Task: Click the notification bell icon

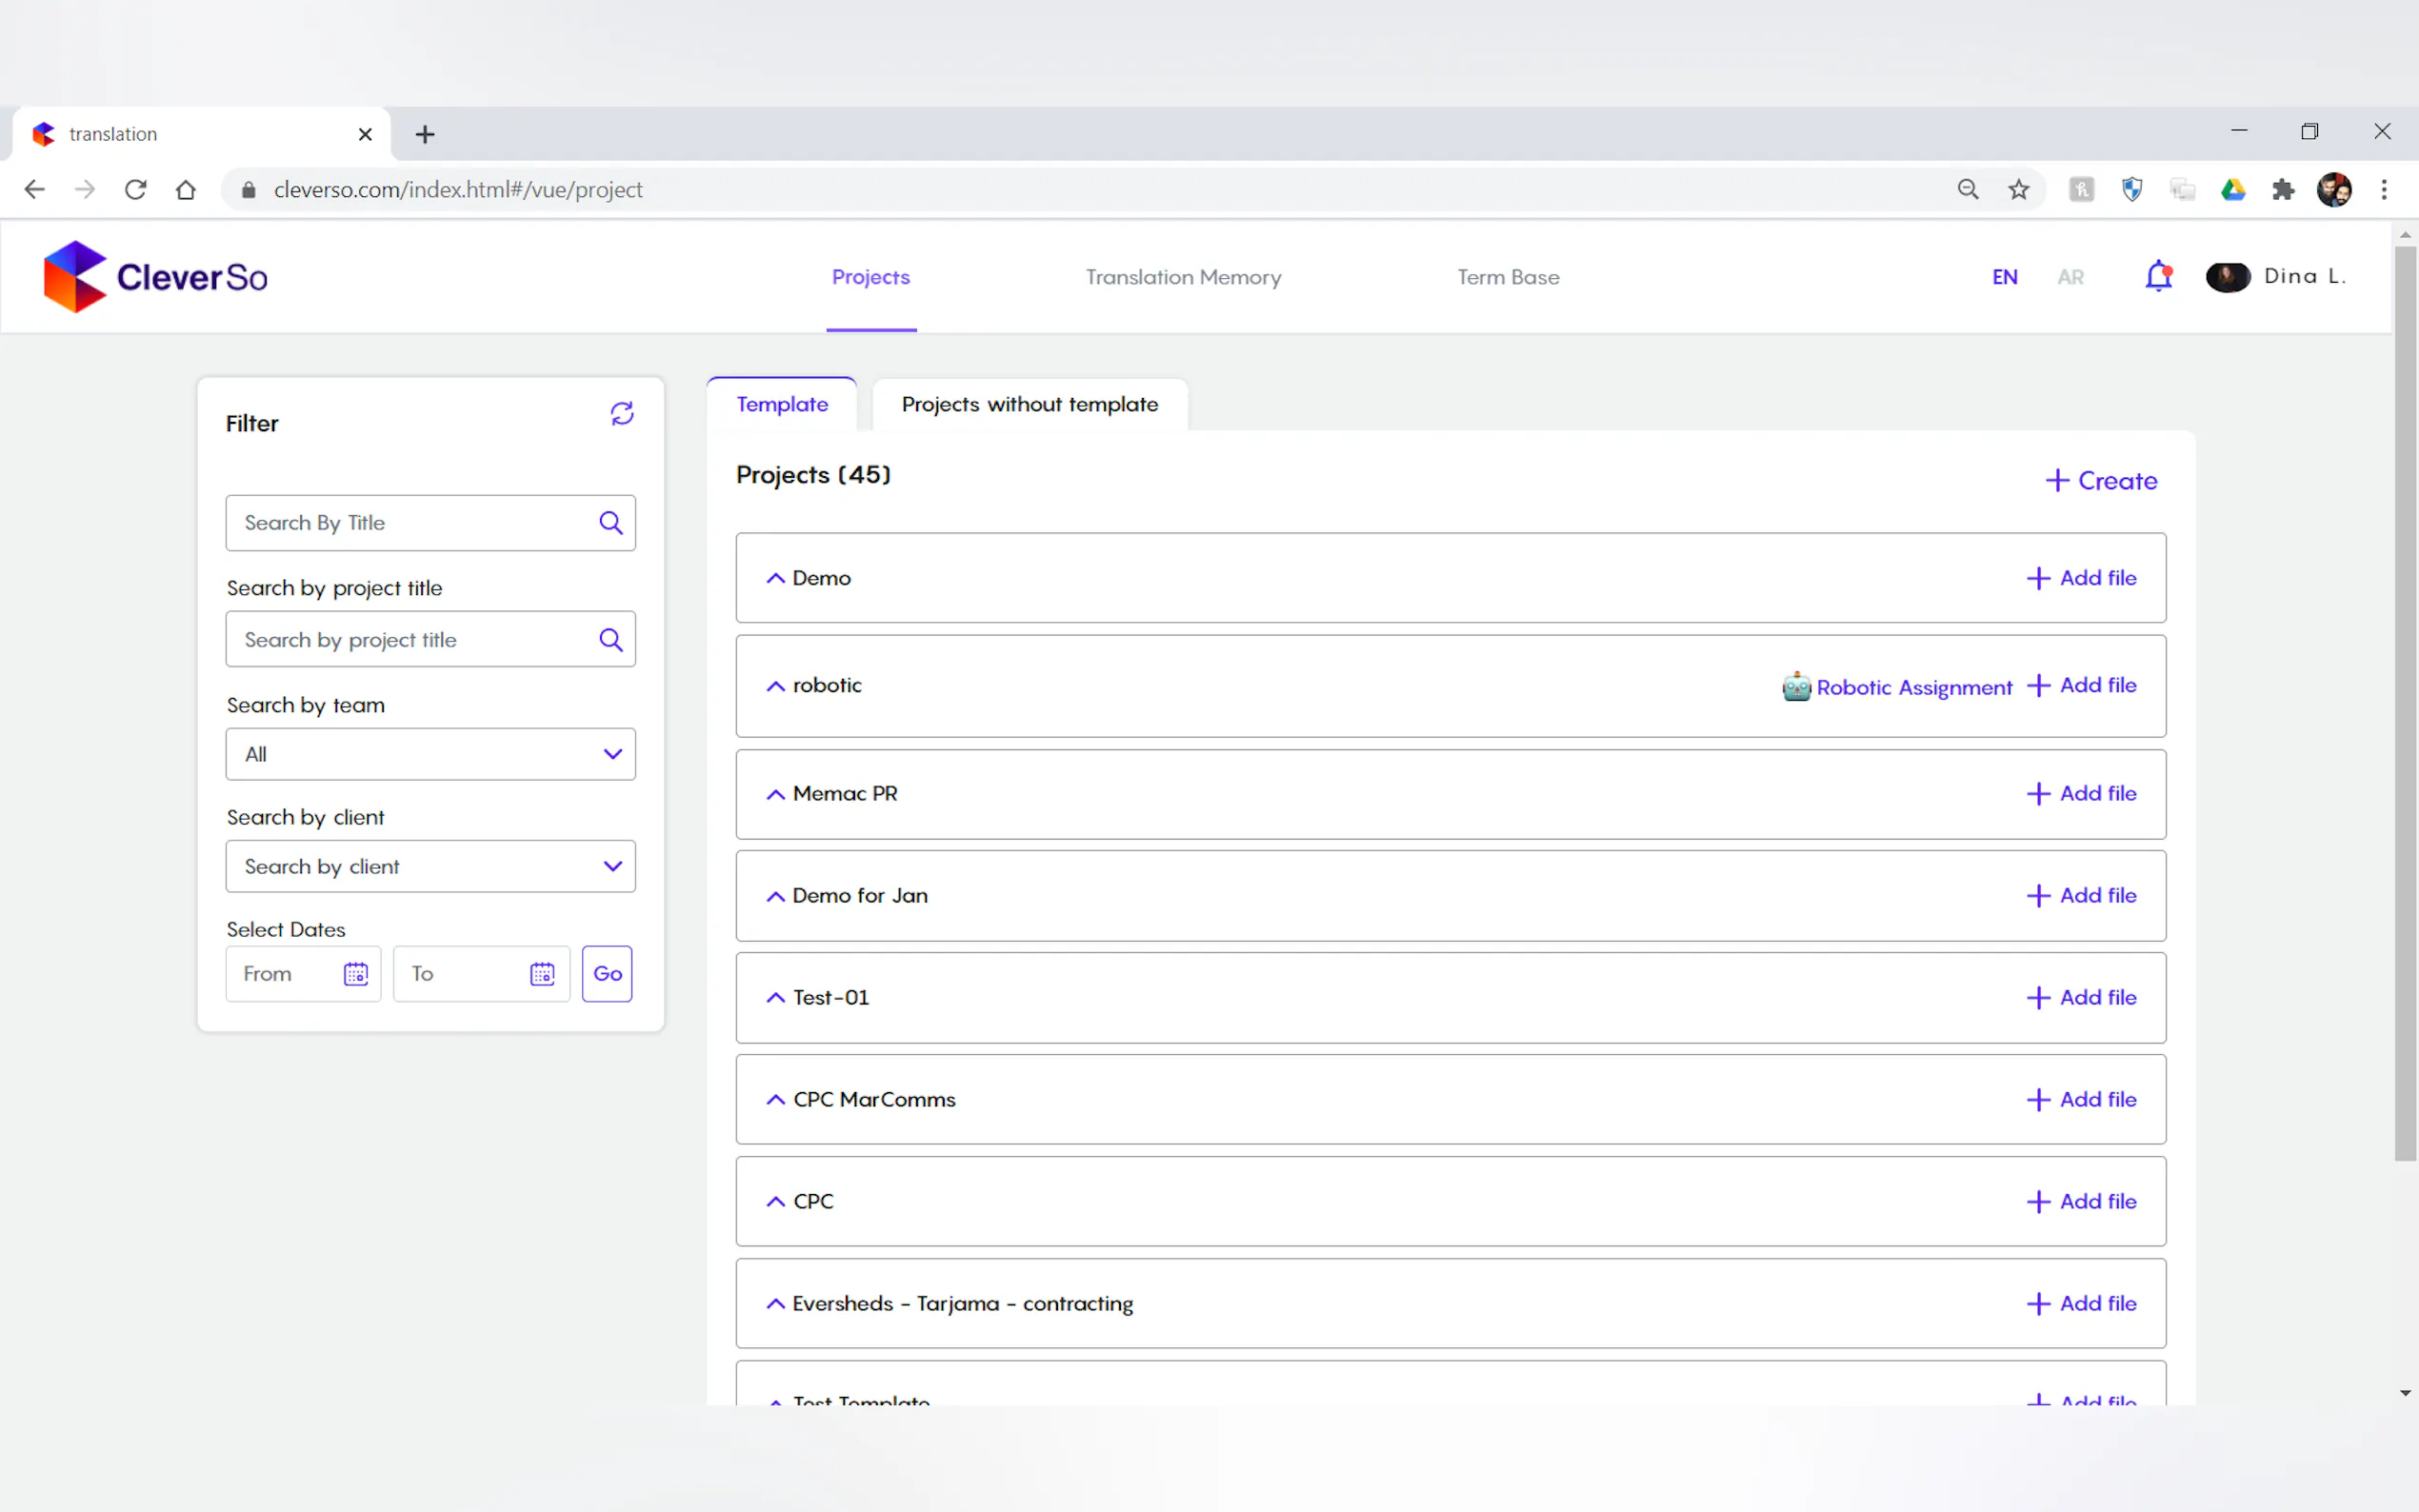Action: click(x=2158, y=276)
